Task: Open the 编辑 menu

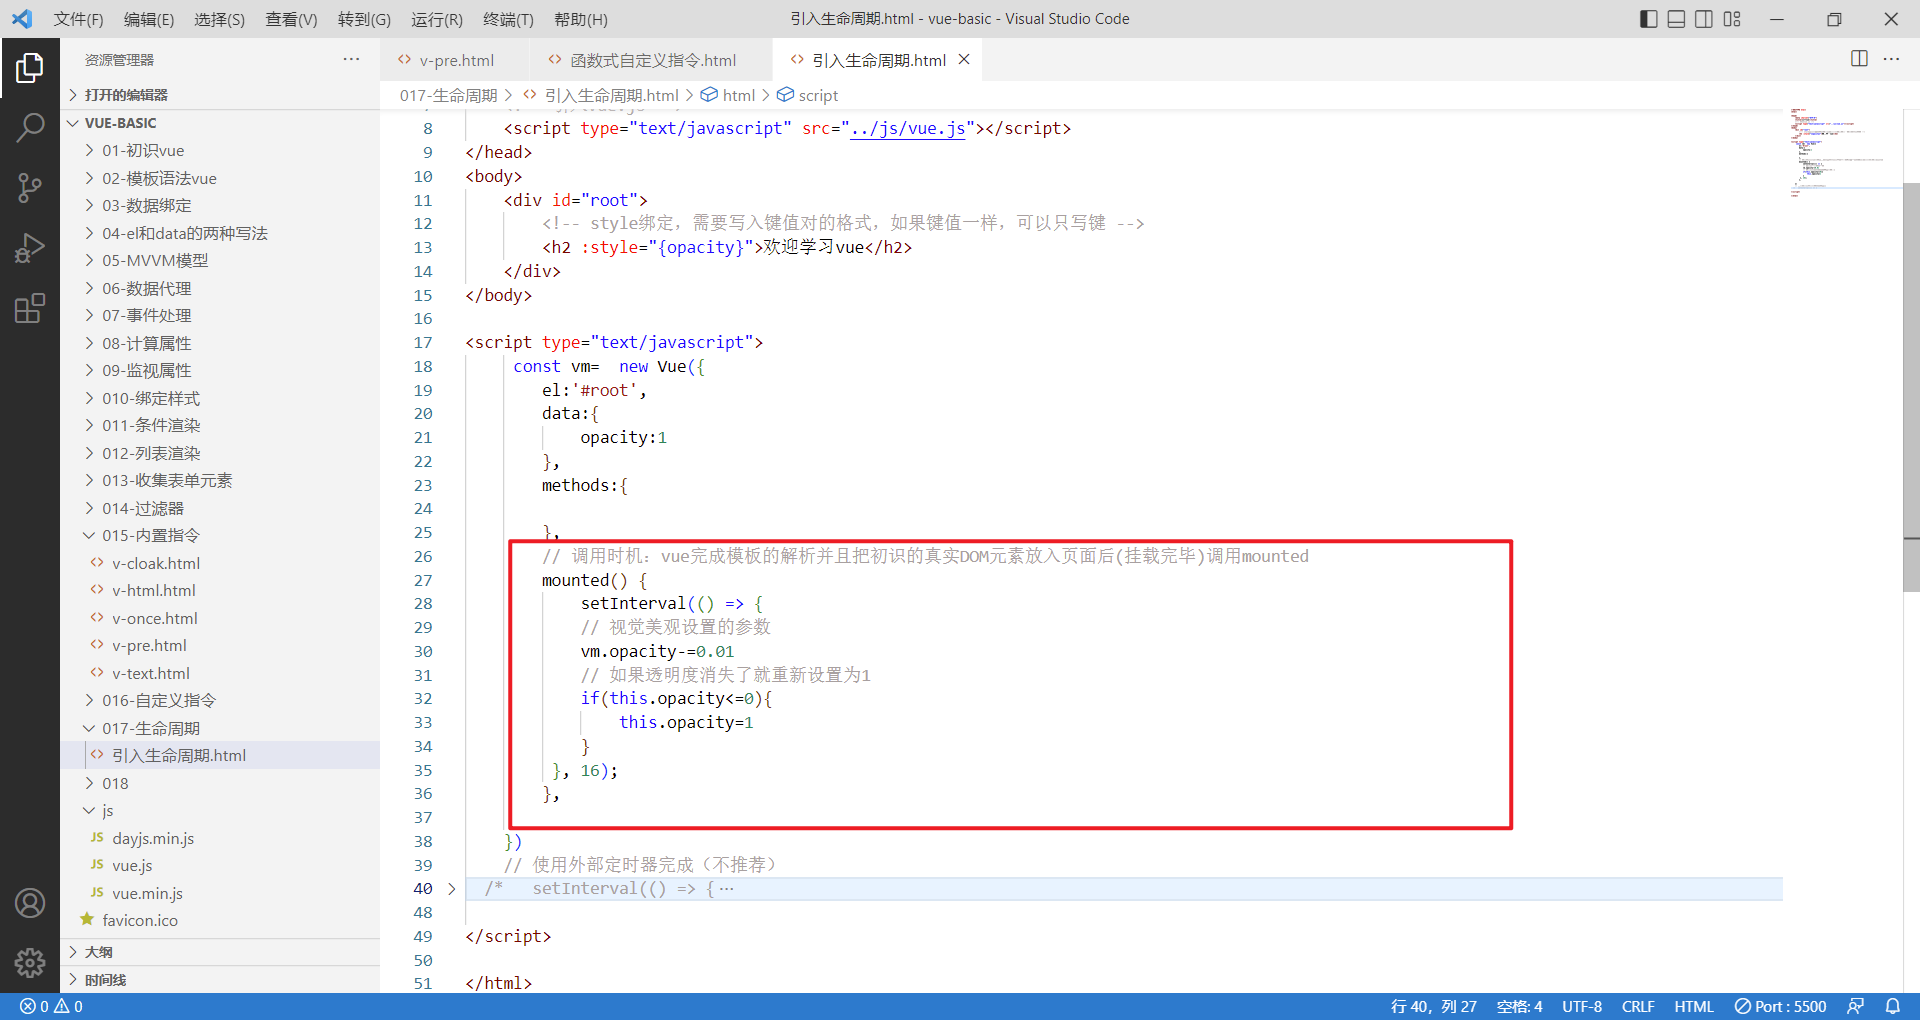Action: (x=148, y=19)
